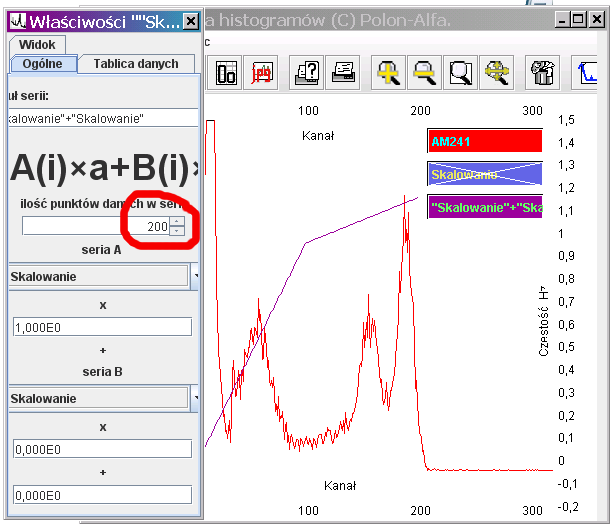Toggle the AM241 series legend entry
Screen dimensions: 612x531
click(485, 142)
